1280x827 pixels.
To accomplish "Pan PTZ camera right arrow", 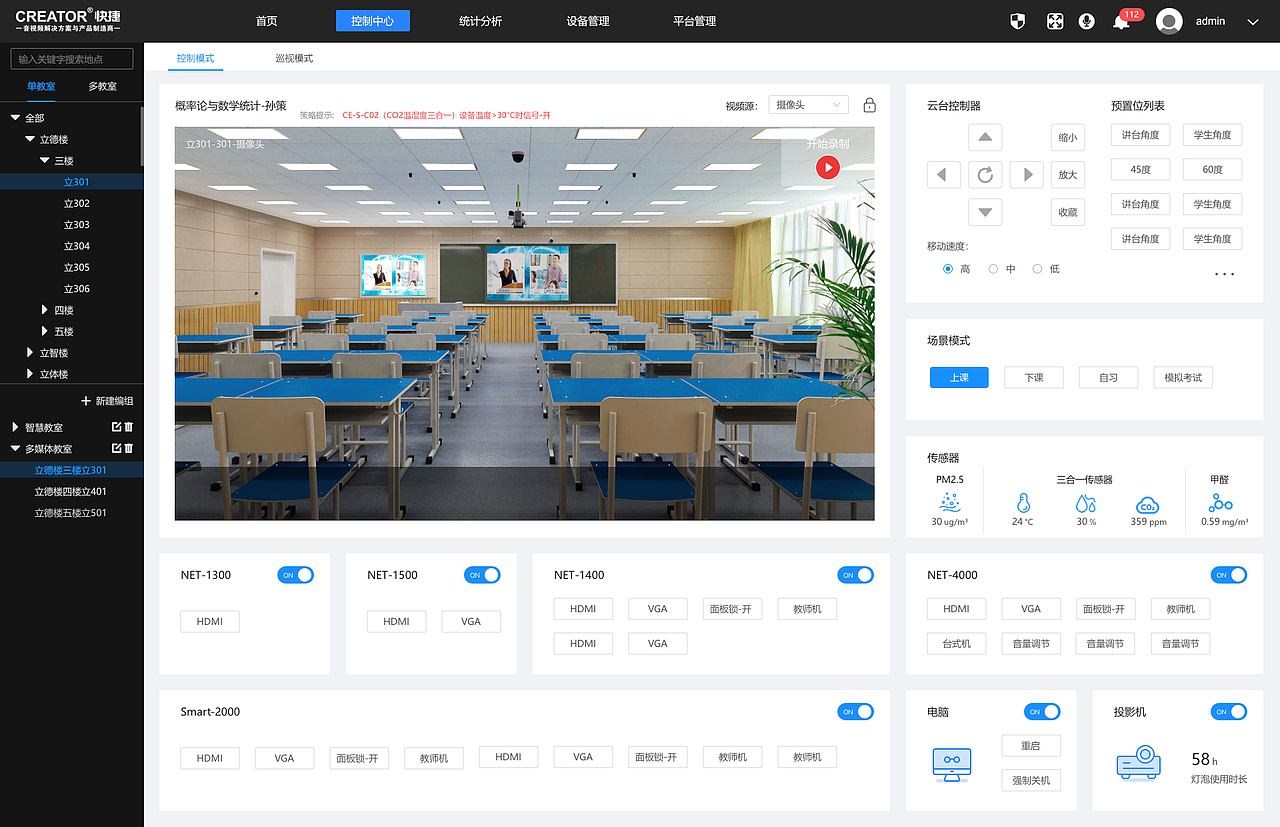I will (x=1026, y=175).
